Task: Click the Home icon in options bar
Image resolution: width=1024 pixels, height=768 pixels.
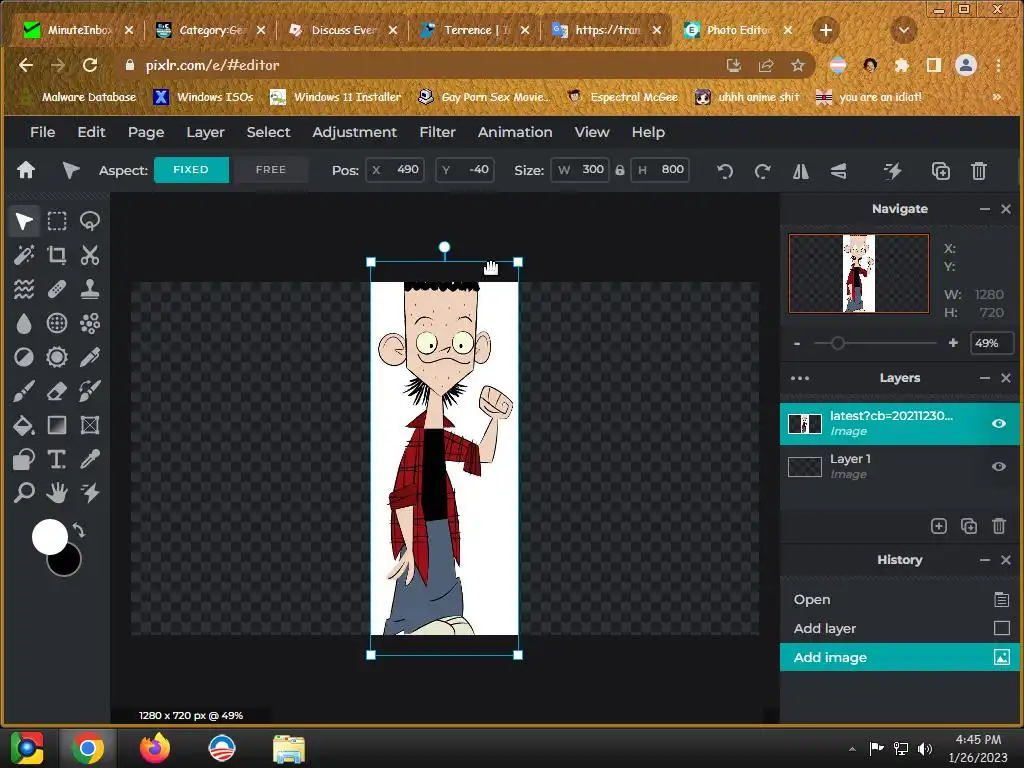Action: pos(26,170)
